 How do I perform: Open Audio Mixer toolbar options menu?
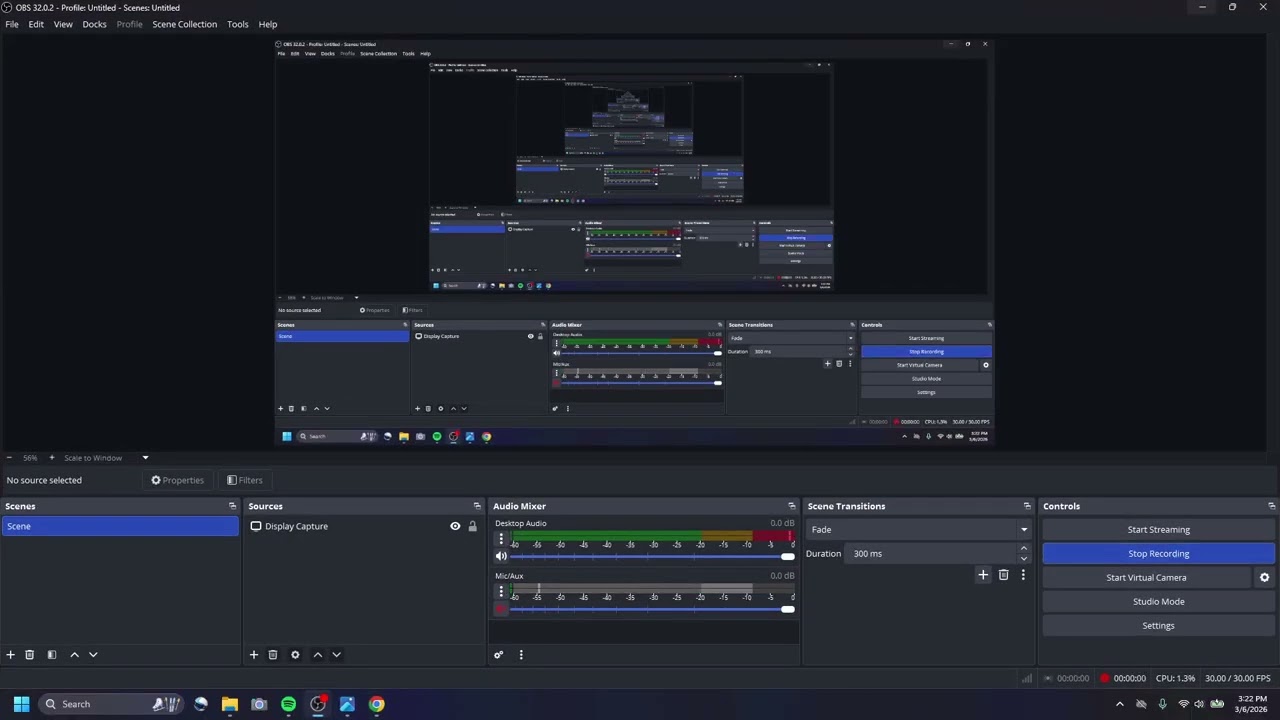pos(520,655)
